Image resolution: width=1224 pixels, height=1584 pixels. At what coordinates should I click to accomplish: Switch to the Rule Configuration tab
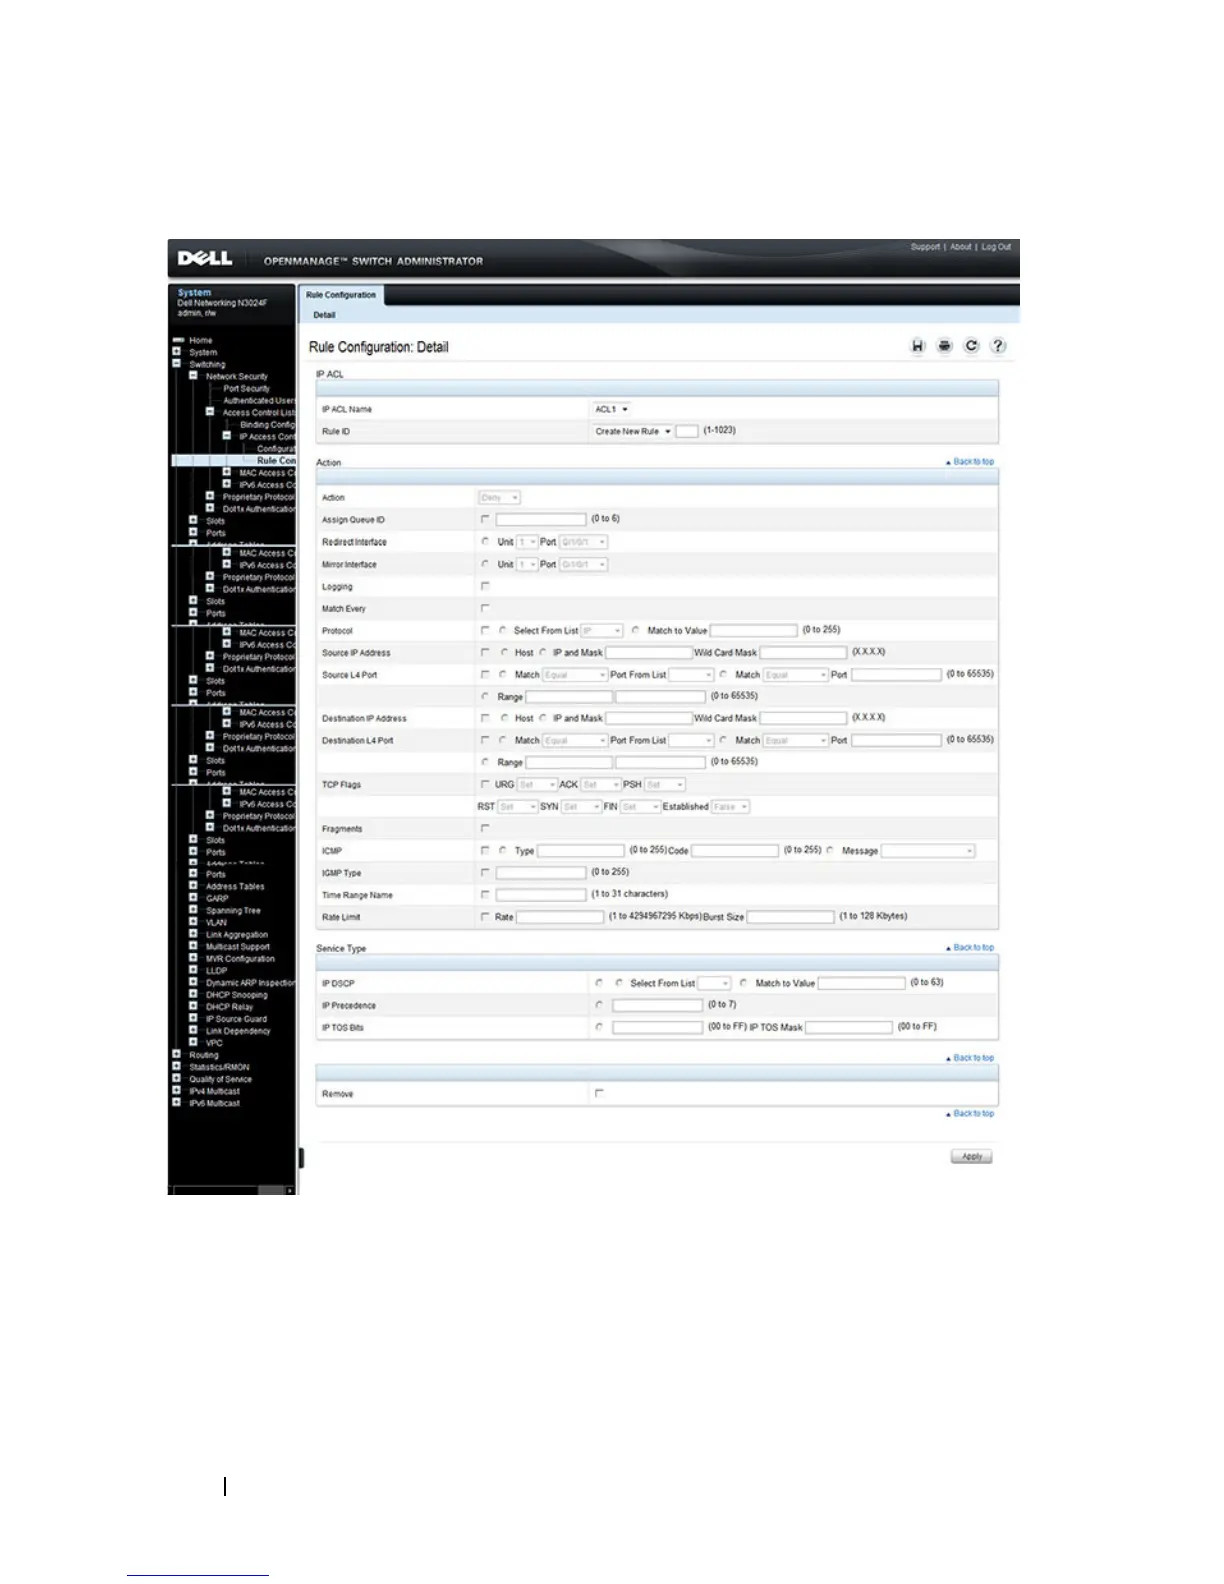[341, 295]
